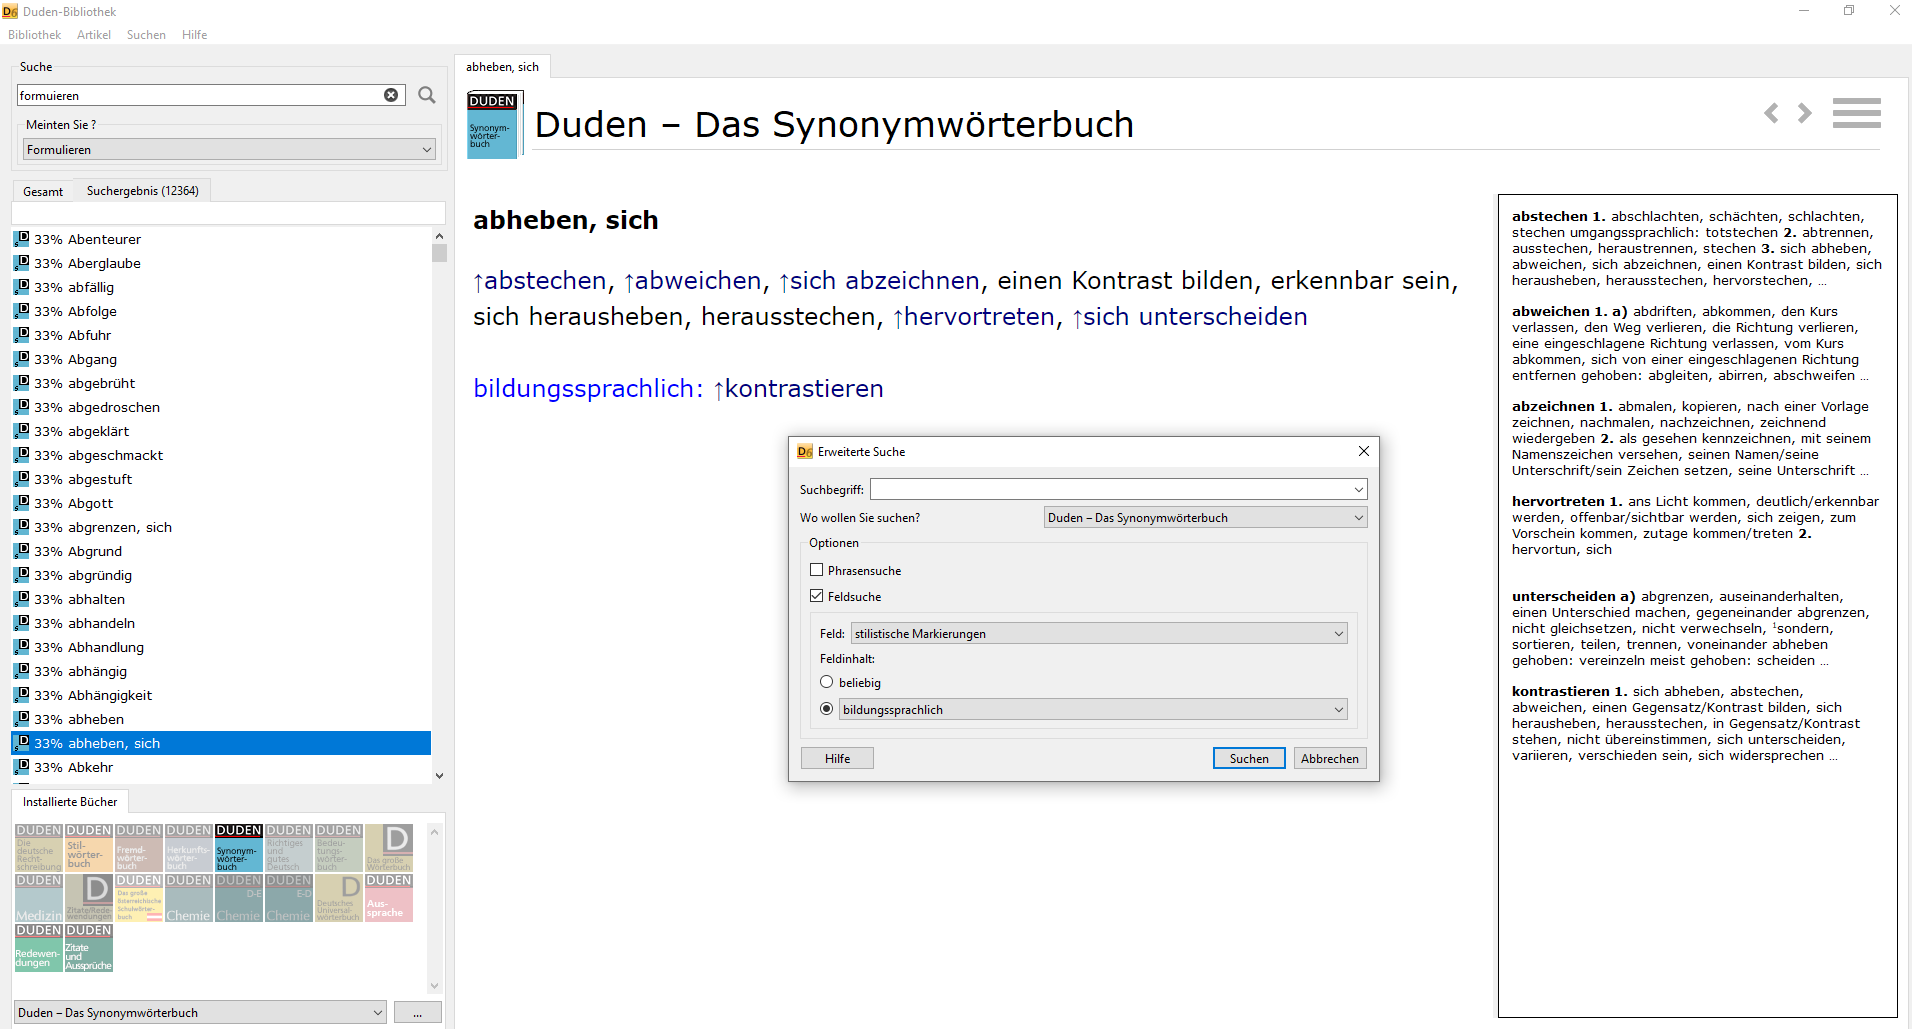The width and height of the screenshot is (1912, 1029).
Task: Select '33% abheben' result
Action: point(221,719)
